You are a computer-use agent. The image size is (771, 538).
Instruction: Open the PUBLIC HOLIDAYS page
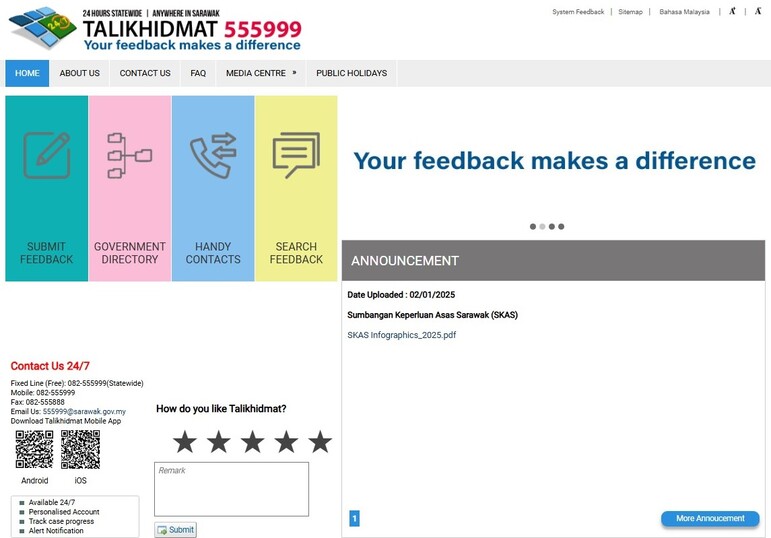352,73
